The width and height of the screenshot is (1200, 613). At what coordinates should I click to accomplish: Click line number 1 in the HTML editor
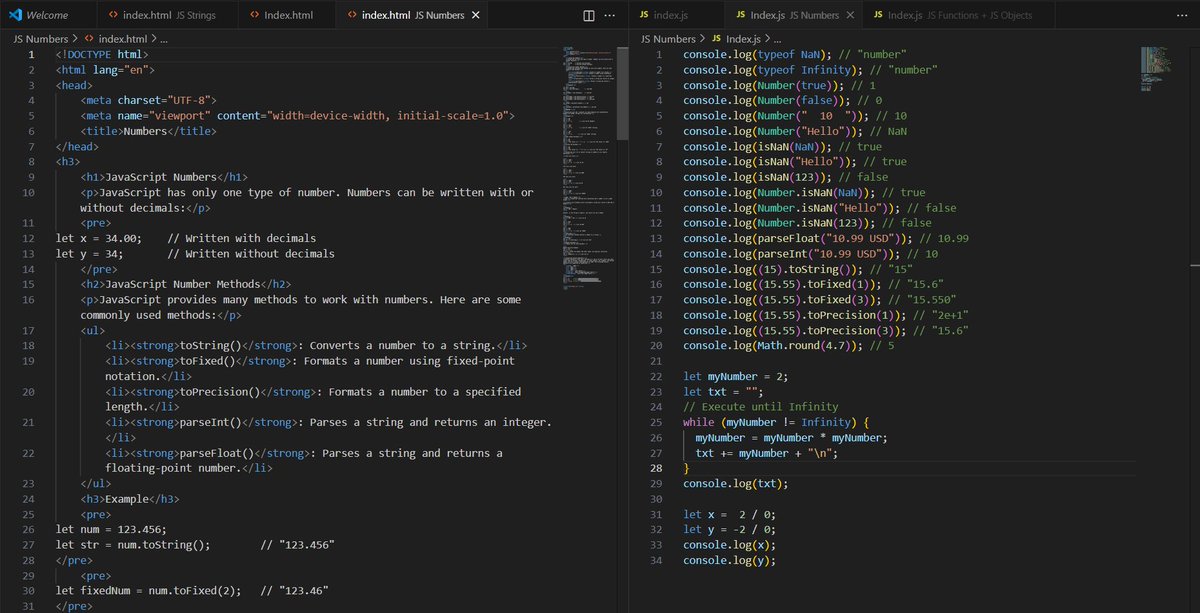(x=31, y=54)
